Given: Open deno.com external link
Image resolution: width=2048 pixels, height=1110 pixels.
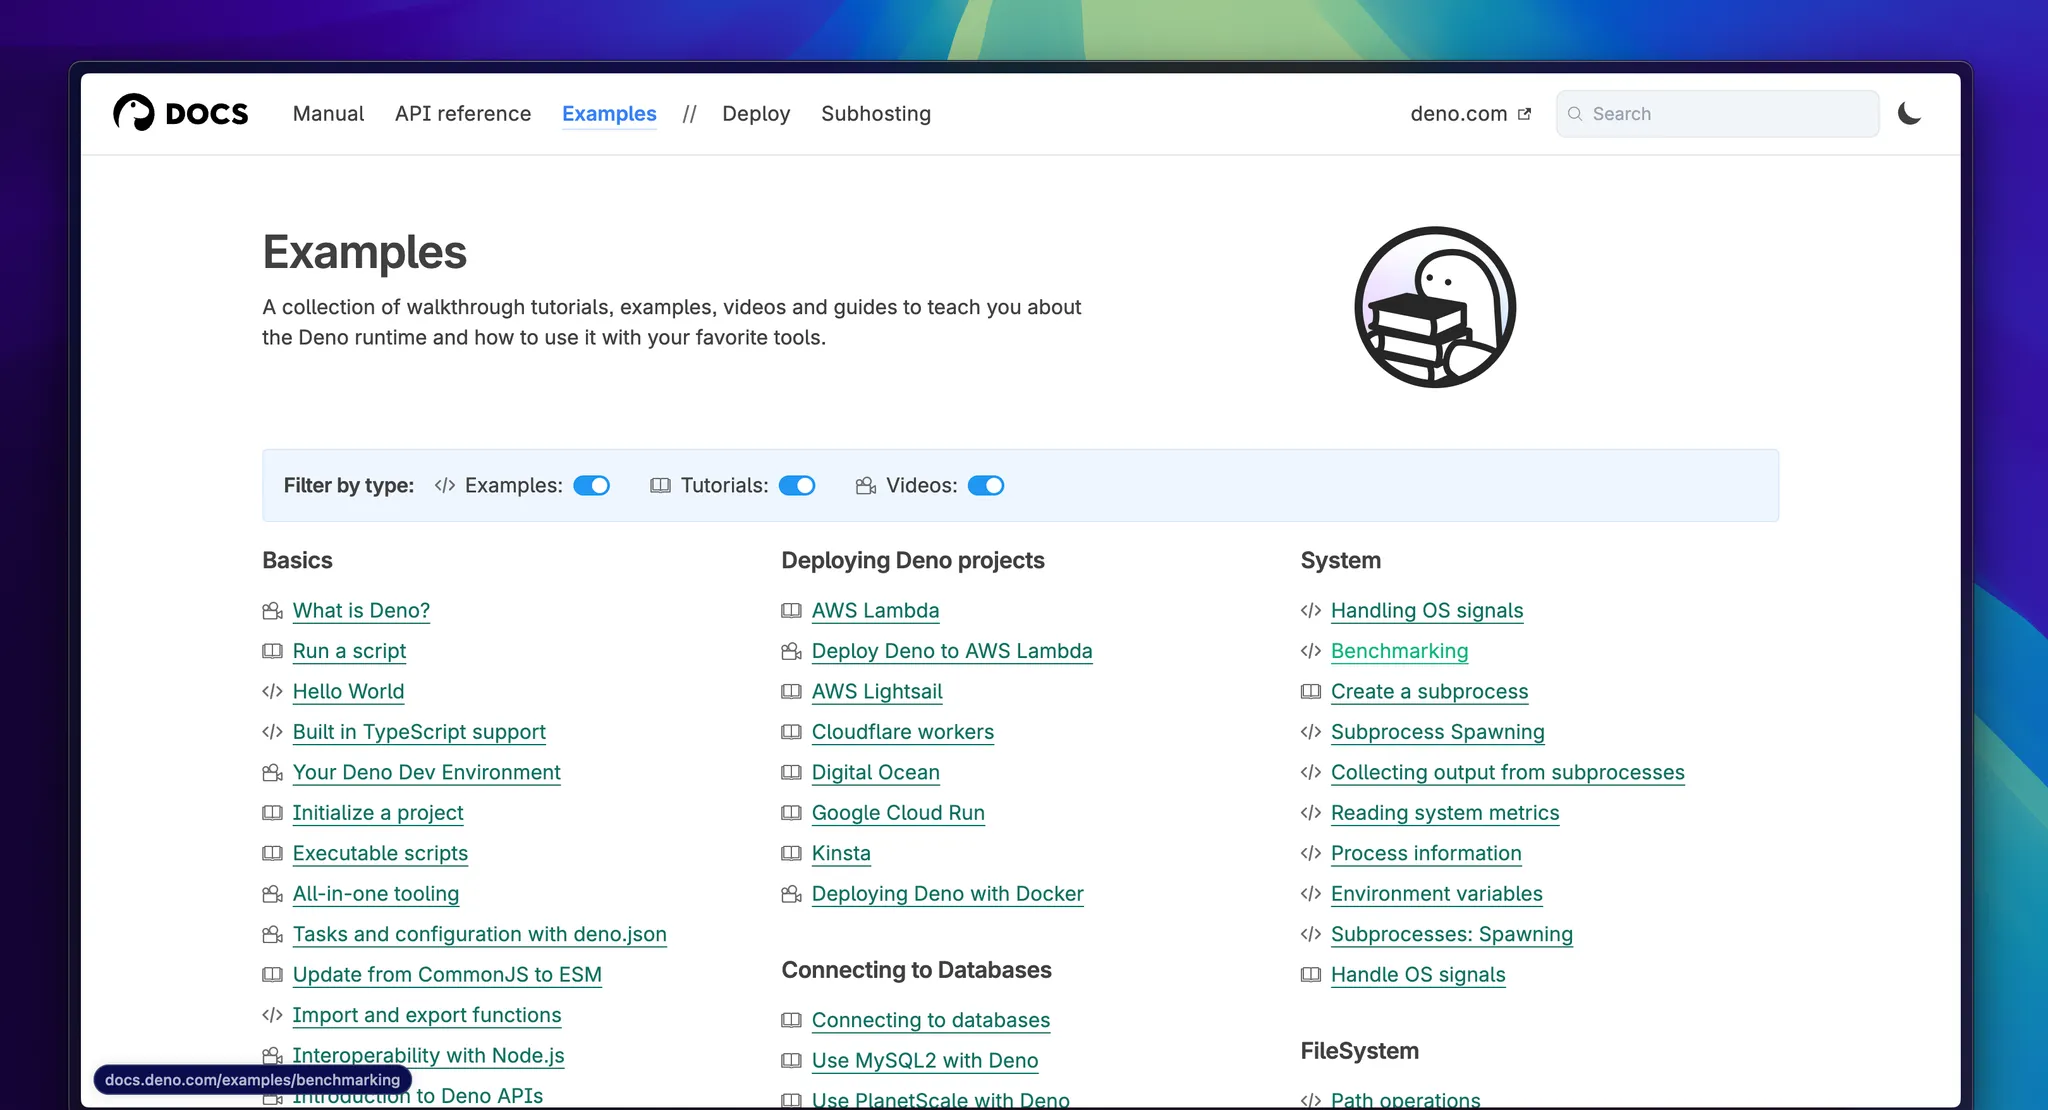Looking at the screenshot, I should [1469, 114].
